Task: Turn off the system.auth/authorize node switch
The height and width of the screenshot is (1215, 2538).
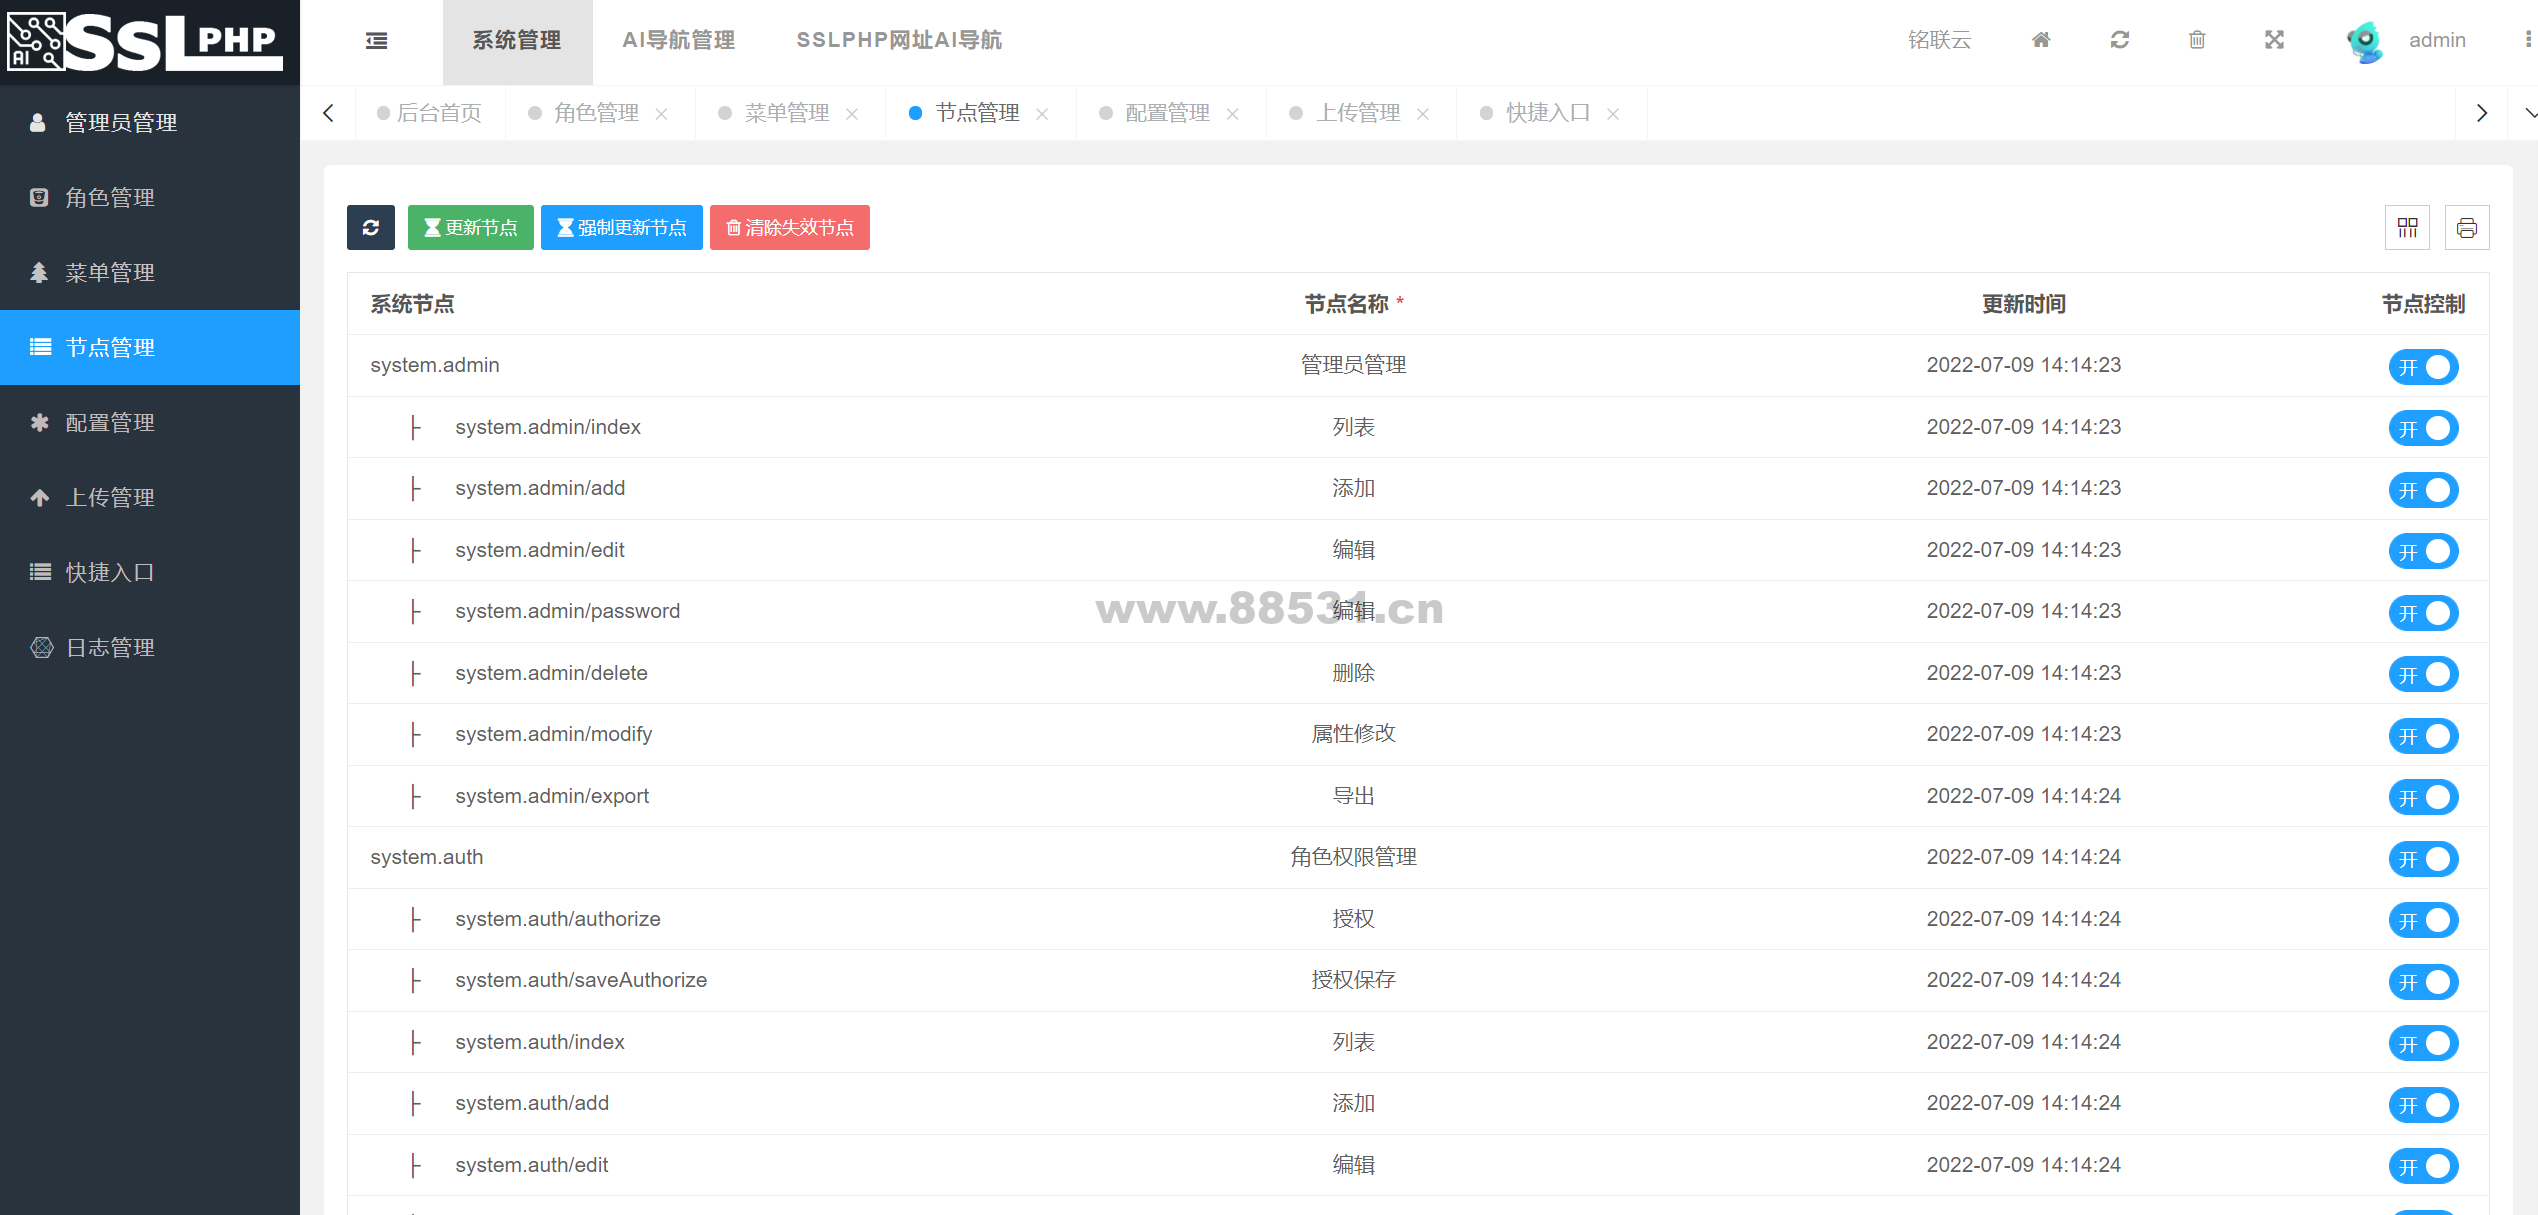Action: pos(2423,920)
